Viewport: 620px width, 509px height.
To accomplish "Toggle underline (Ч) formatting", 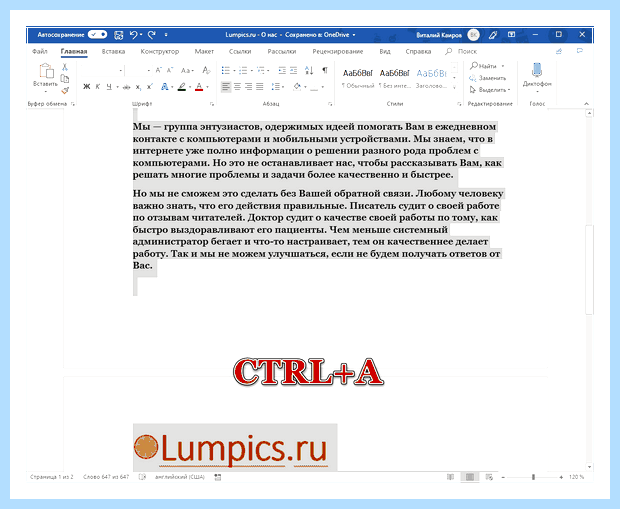I will click(x=109, y=87).
